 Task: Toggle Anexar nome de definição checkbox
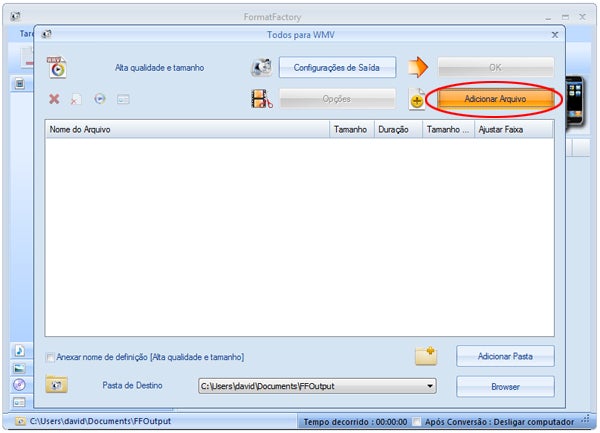[50, 357]
